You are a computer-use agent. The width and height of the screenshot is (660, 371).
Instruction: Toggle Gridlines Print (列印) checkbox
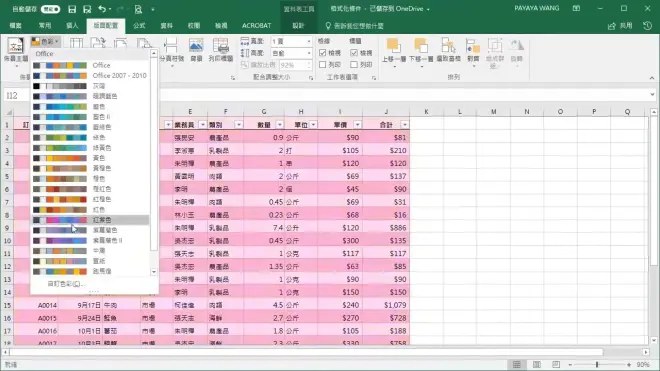323,64
